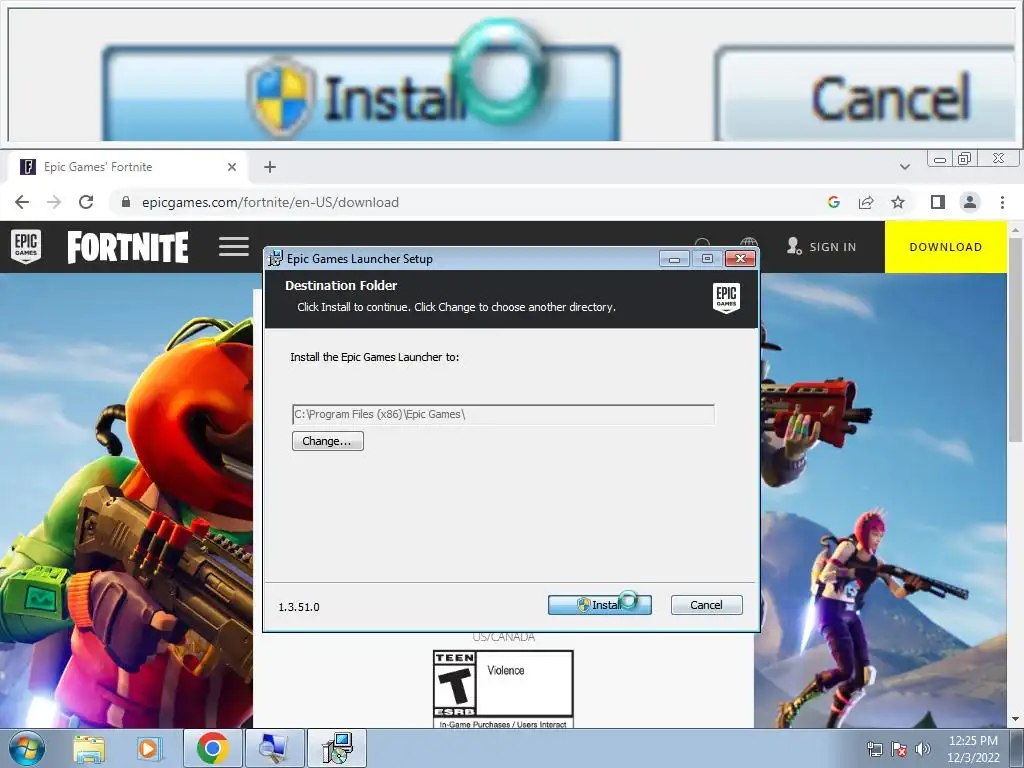The width and height of the screenshot is (1024, 768).
Task: Open Chrome profile avatar
Action: tap(970, 202)
